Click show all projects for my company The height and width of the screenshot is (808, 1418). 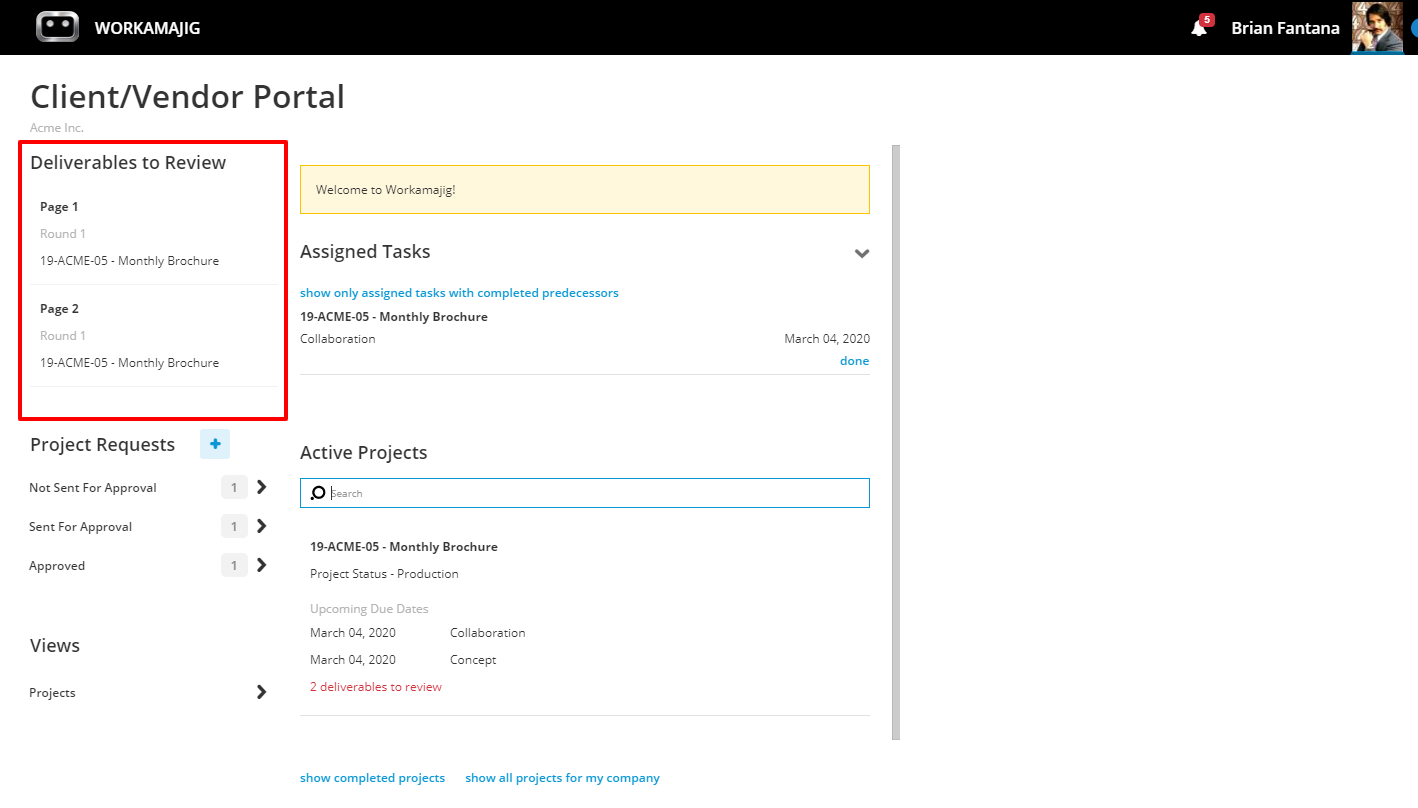pyautogui.click(x=562, y=778)
